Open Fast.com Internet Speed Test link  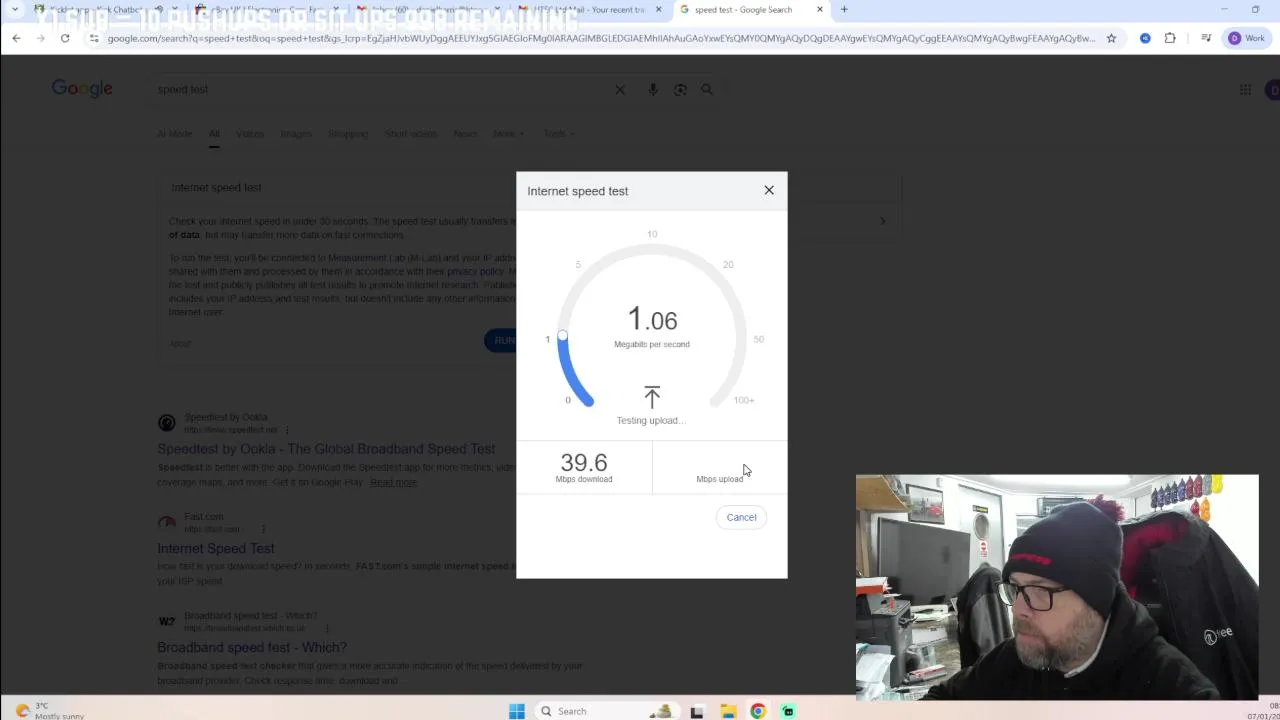click(215, 548)
